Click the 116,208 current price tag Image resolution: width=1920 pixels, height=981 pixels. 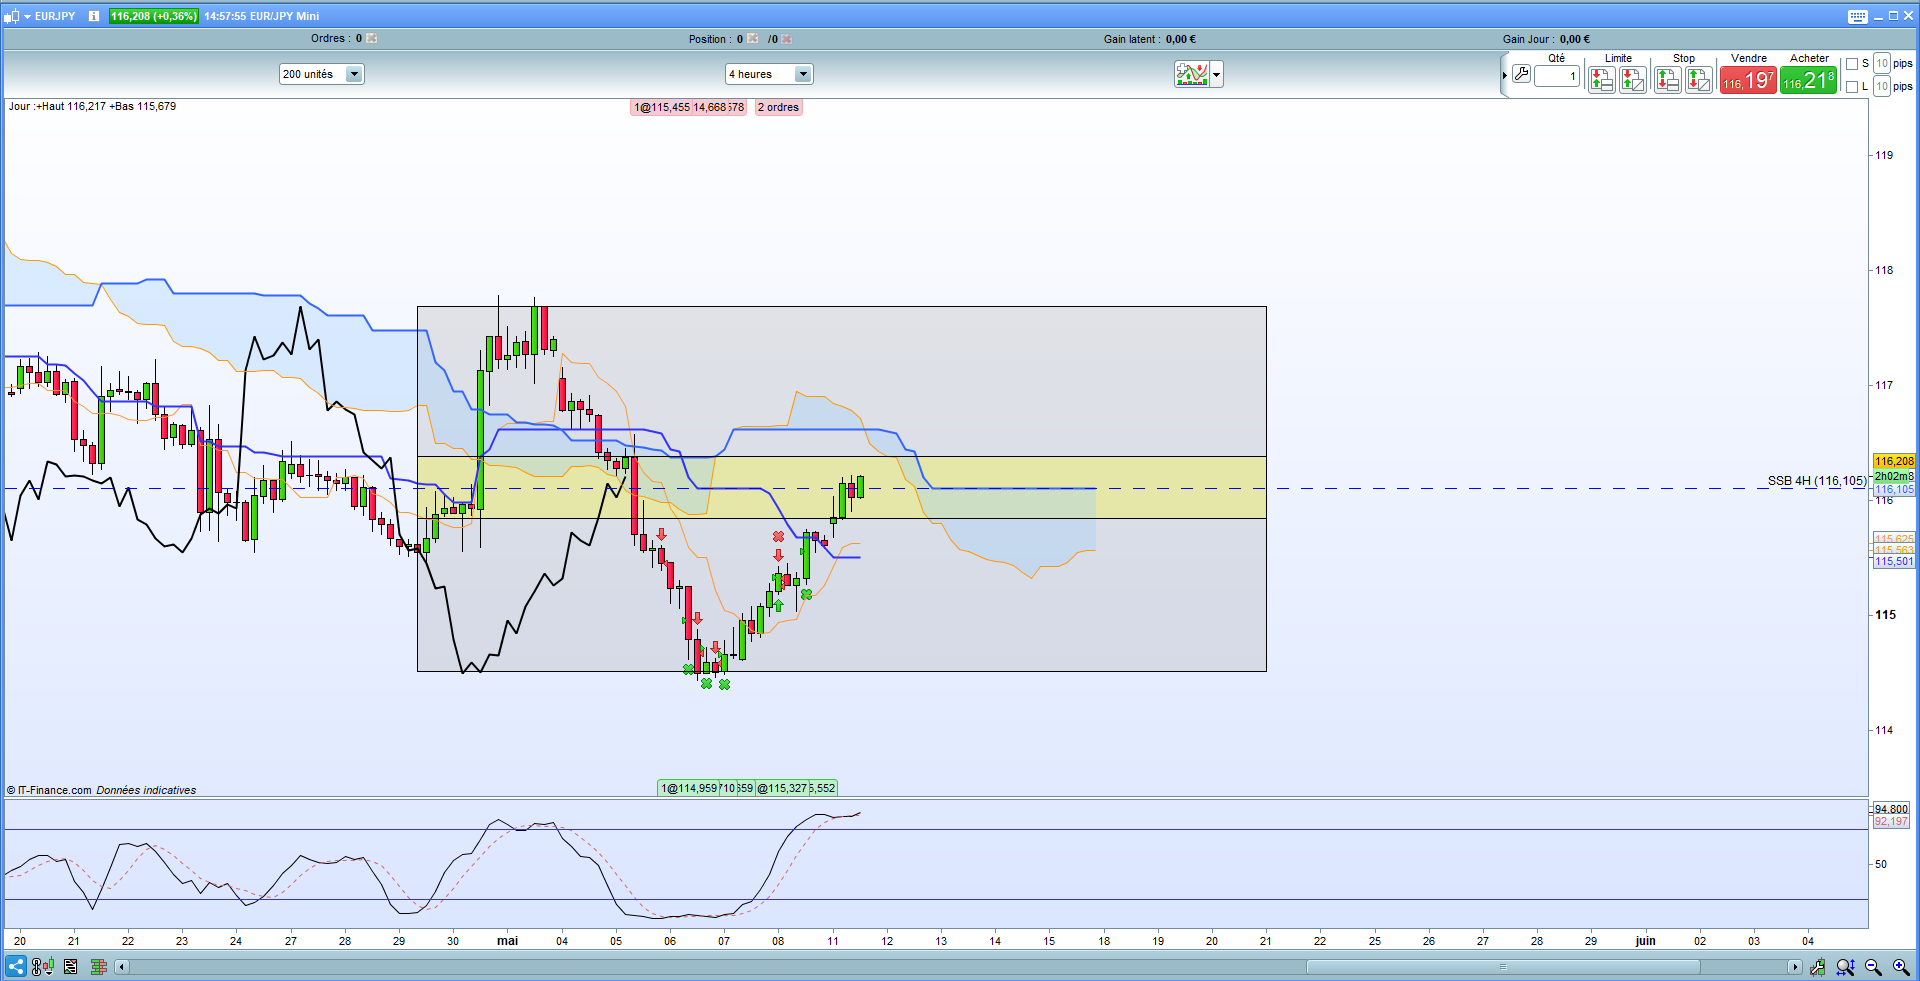(1894, 462)
